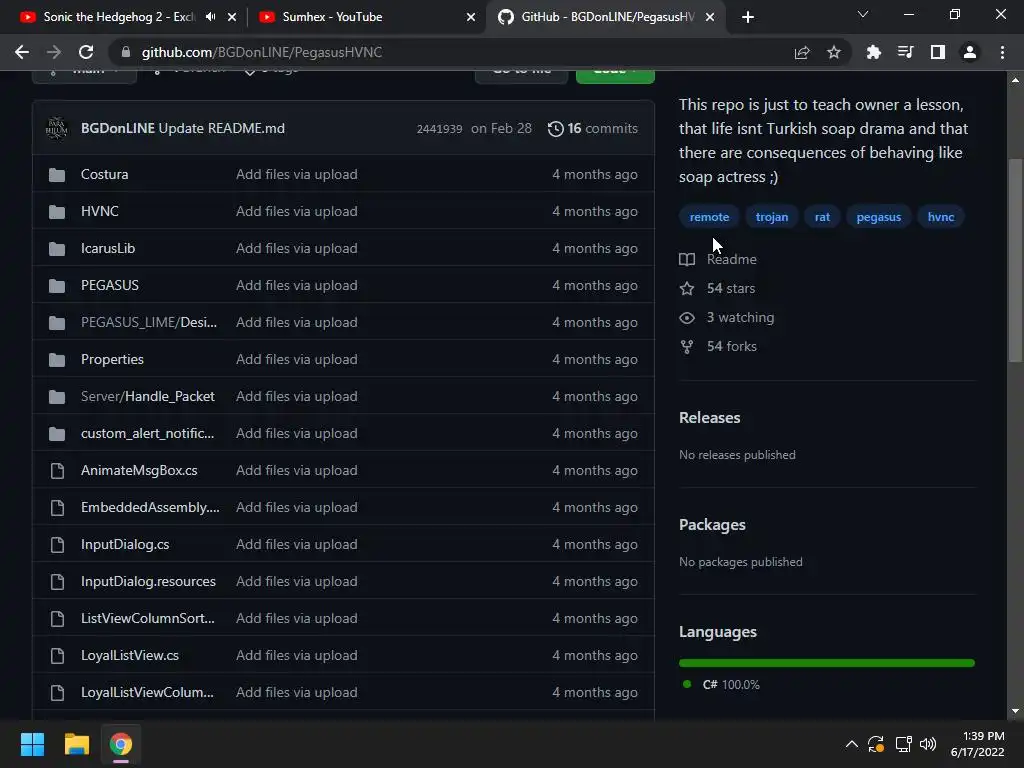1024x768 pixels.
Task: Click the LoyalListView.cs file icon
Action: point(57,656)
